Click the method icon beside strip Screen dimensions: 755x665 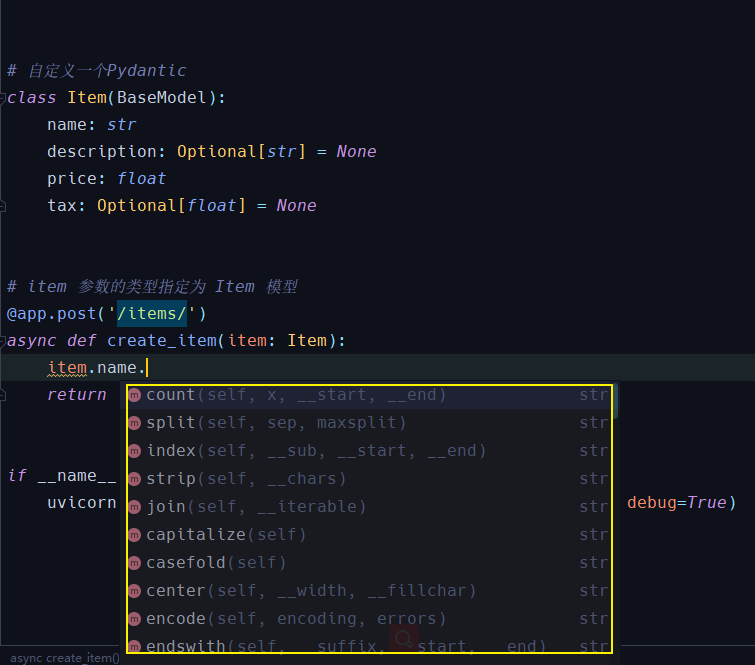135,480
